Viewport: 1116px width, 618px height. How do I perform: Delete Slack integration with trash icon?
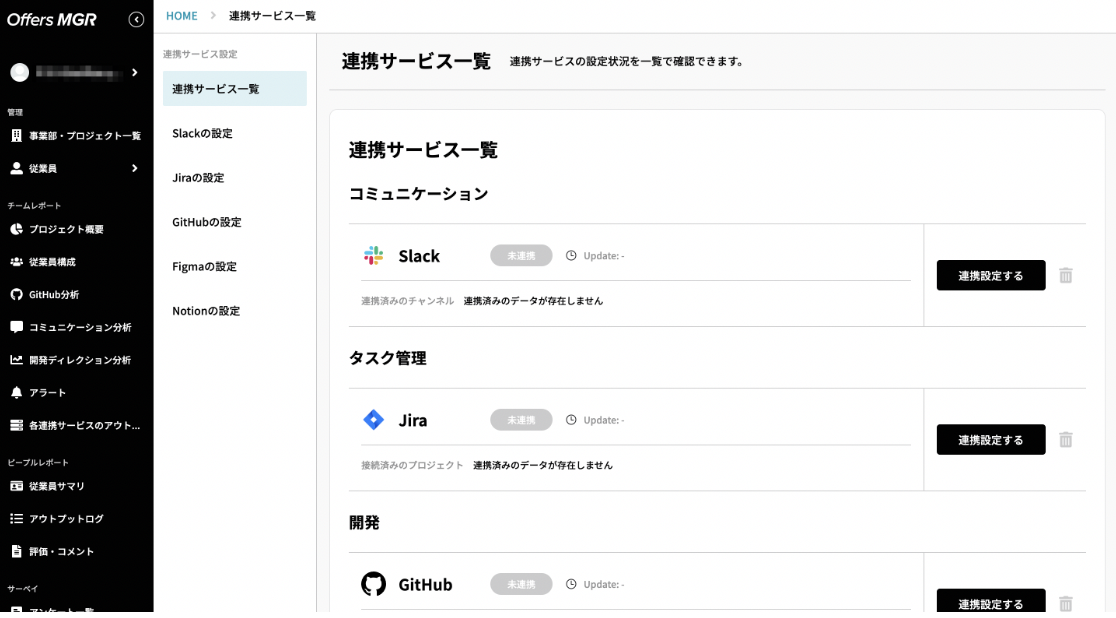point(1065,276)
